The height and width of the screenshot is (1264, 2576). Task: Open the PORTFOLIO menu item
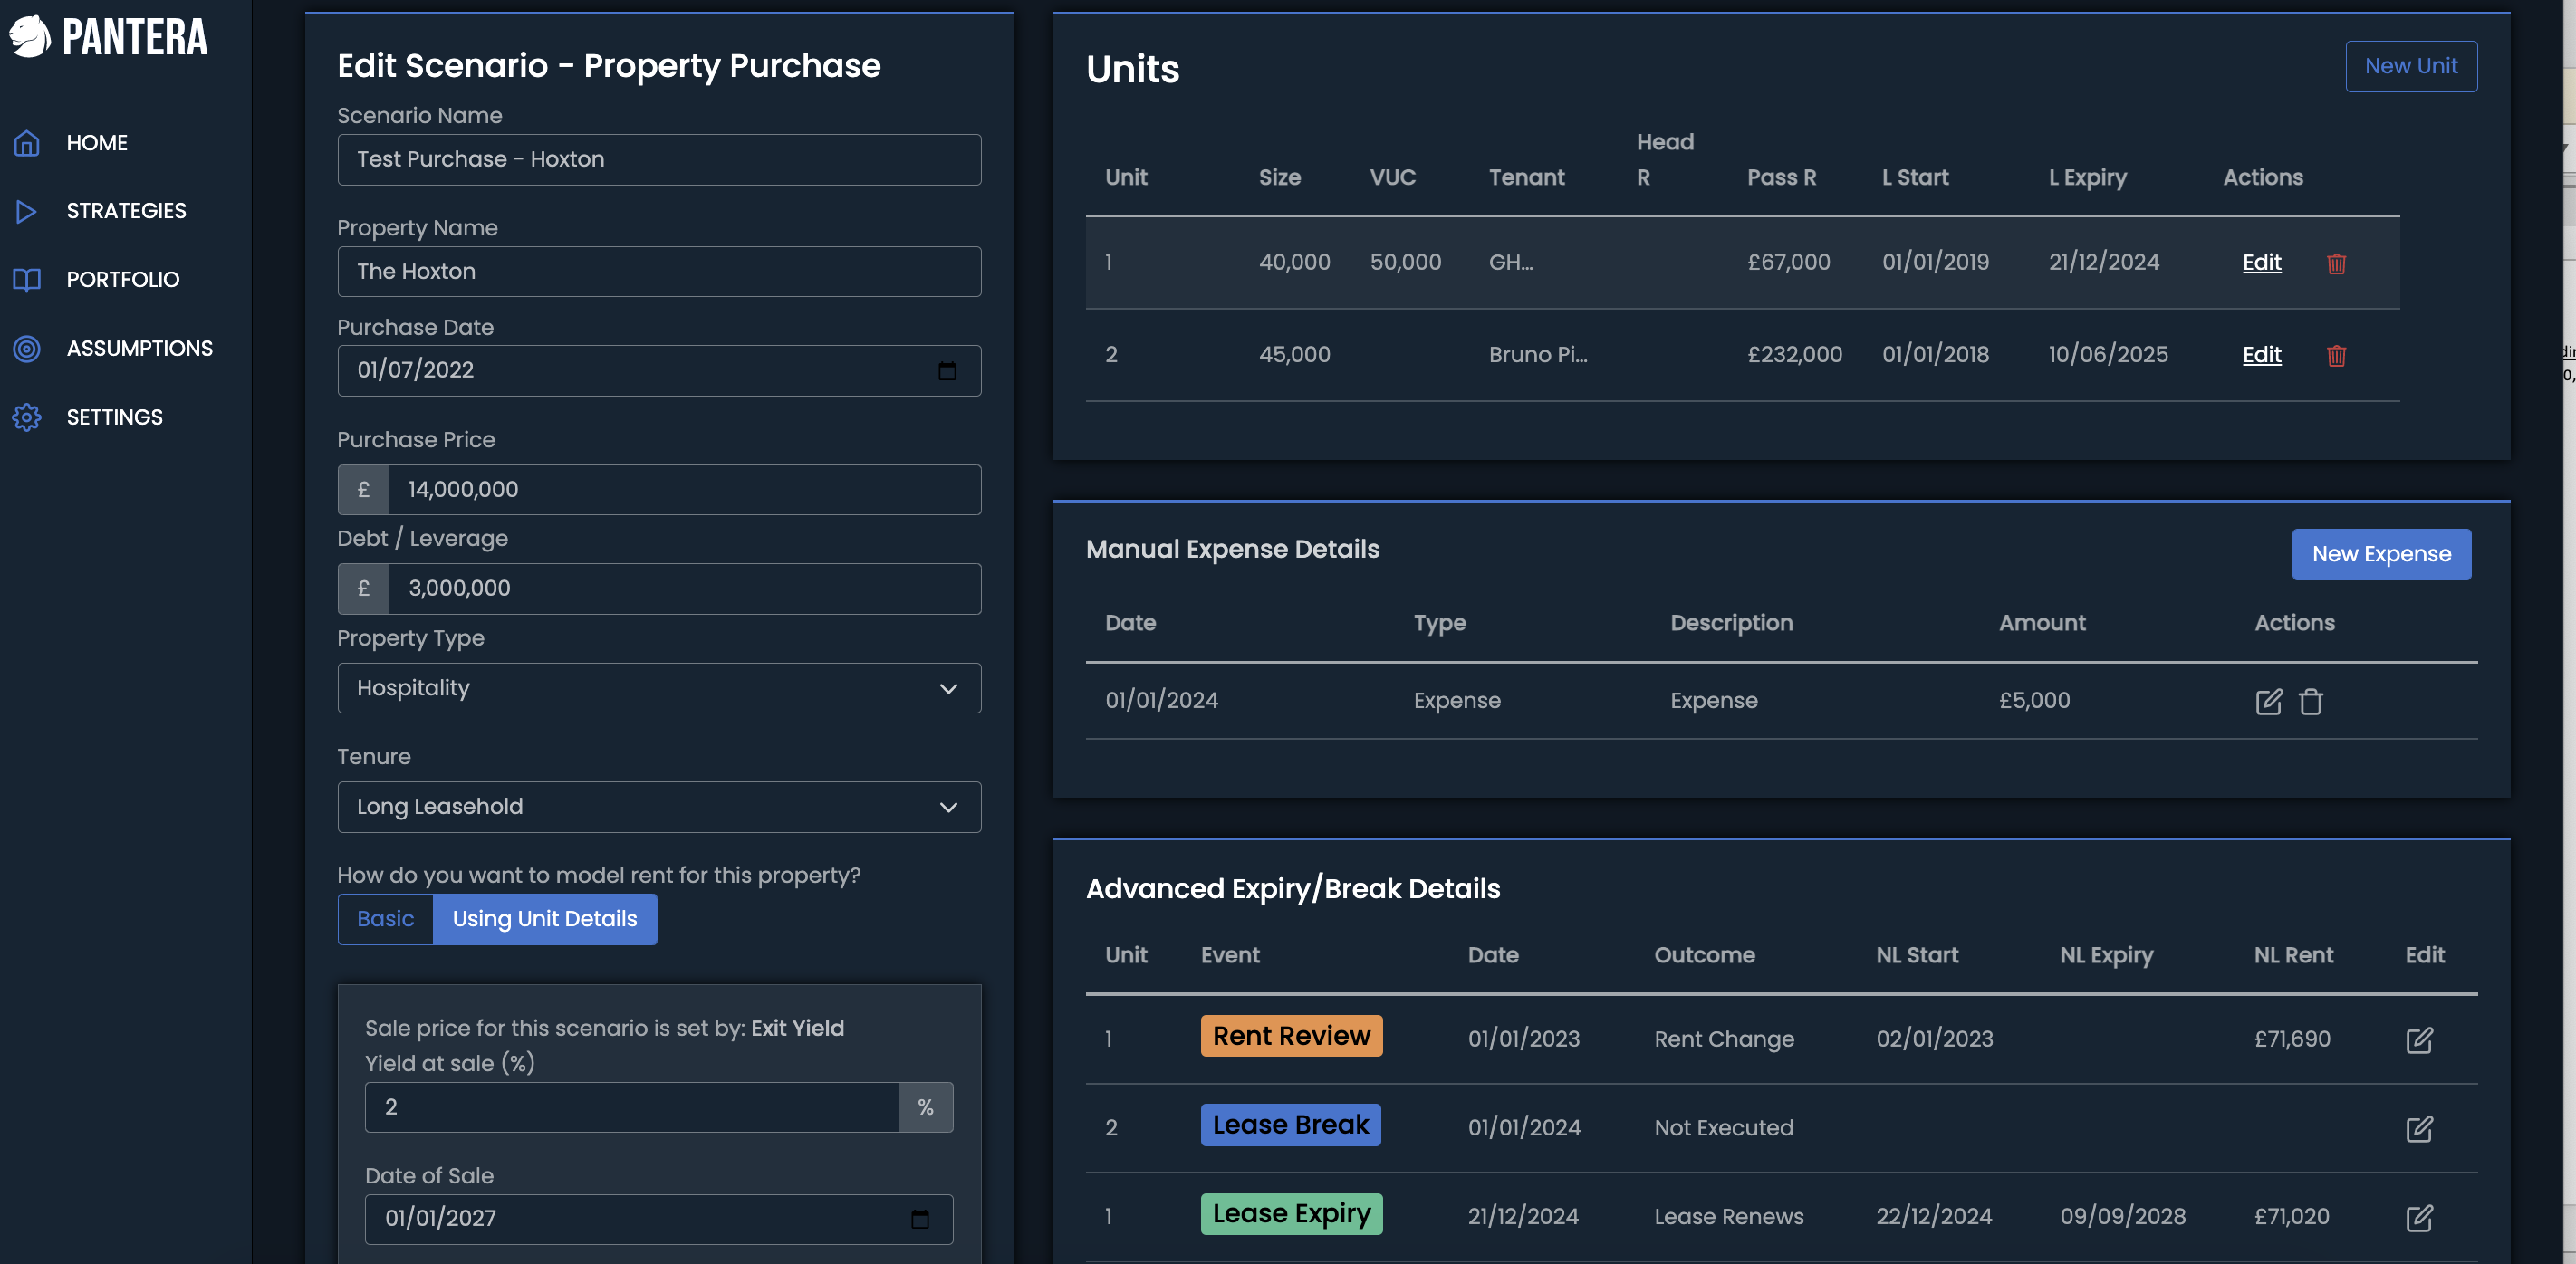pyautogui.click(x=123, y=280)
